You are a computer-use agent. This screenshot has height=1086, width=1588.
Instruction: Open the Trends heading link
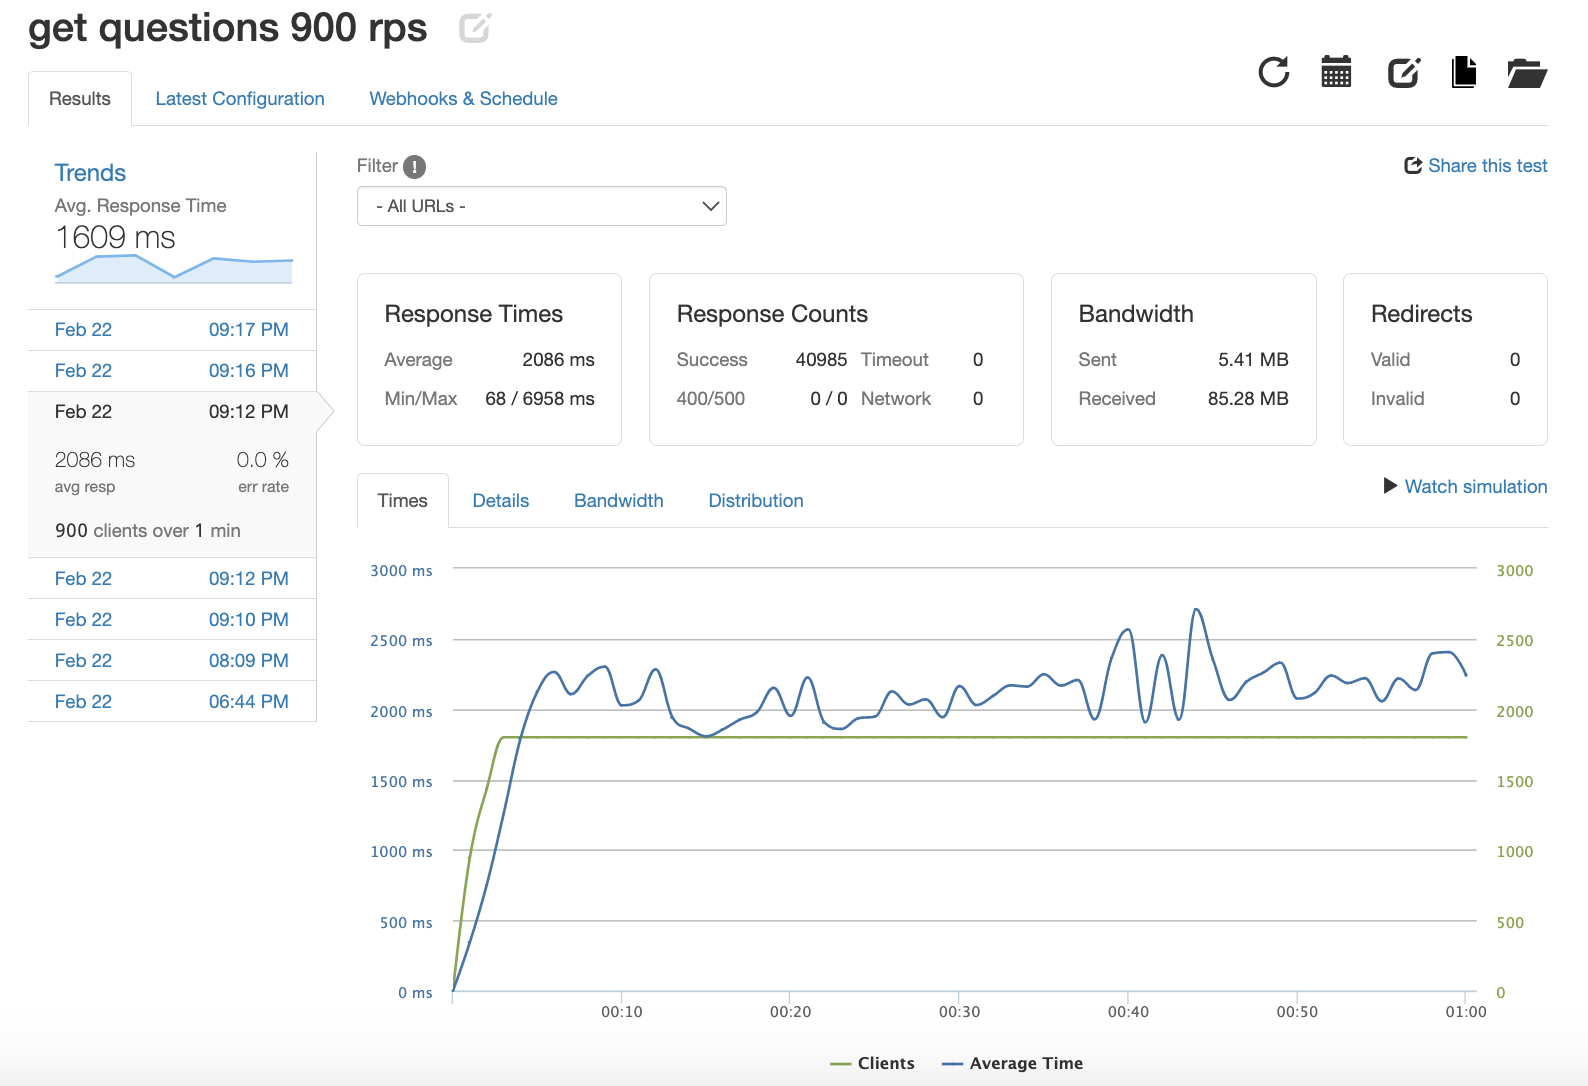[90, 173]
